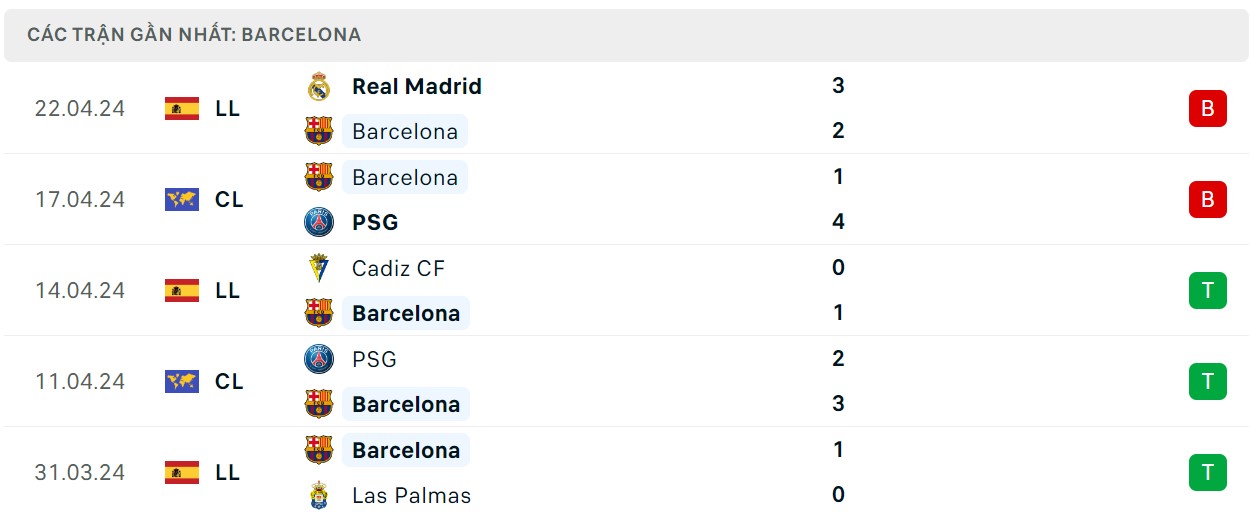The width and height of the screenshot is (1250, 515).
Task: Select Barcelona in the 31.03.24 match
Action: point(406,450)
